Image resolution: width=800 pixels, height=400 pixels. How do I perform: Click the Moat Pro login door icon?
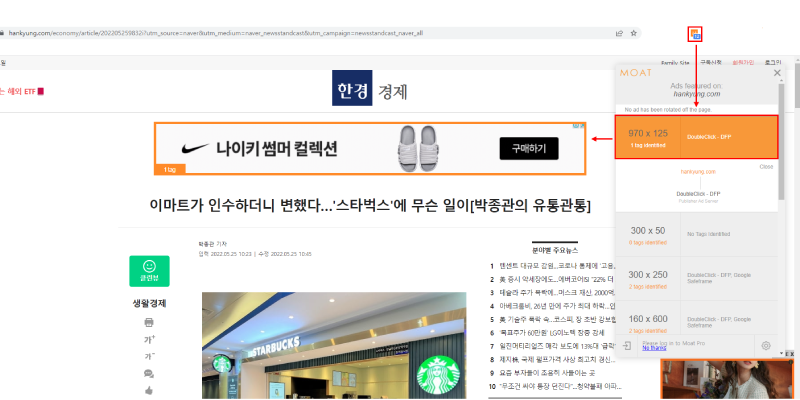628,345
